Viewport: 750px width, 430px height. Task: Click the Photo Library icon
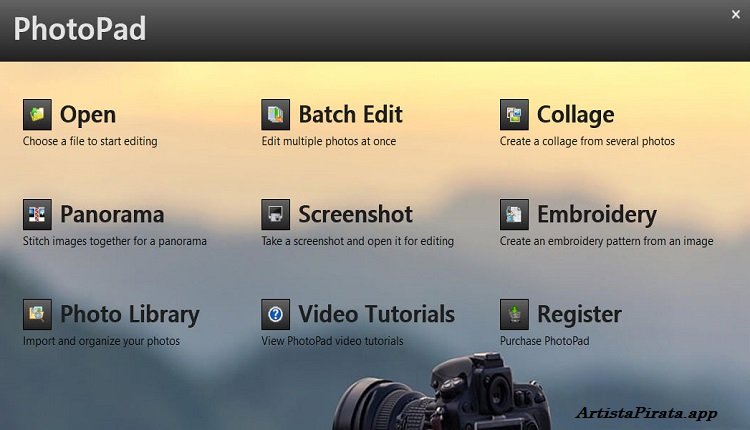click(x=37, y=315)
